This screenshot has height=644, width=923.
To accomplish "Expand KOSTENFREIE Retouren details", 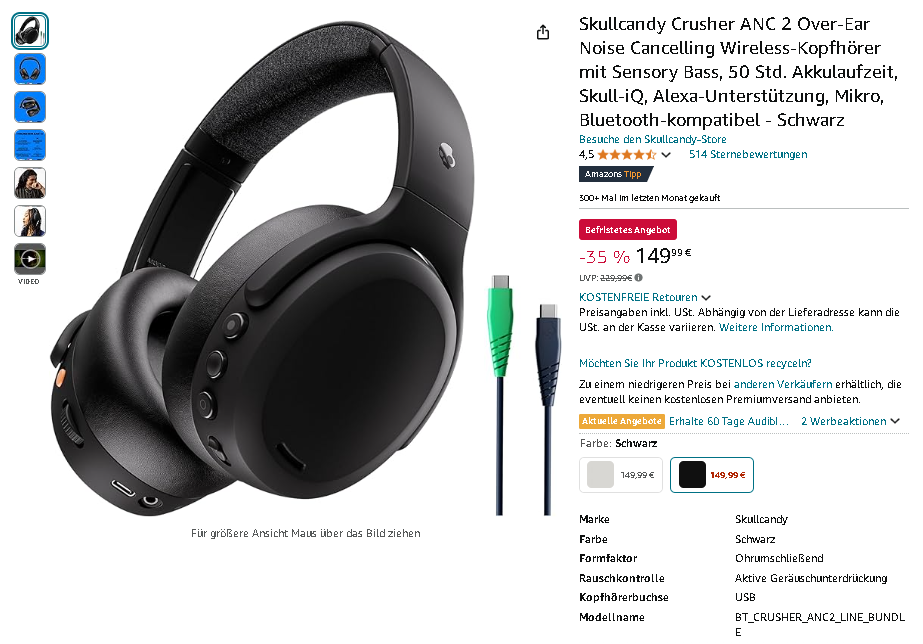I will (645, 297).
